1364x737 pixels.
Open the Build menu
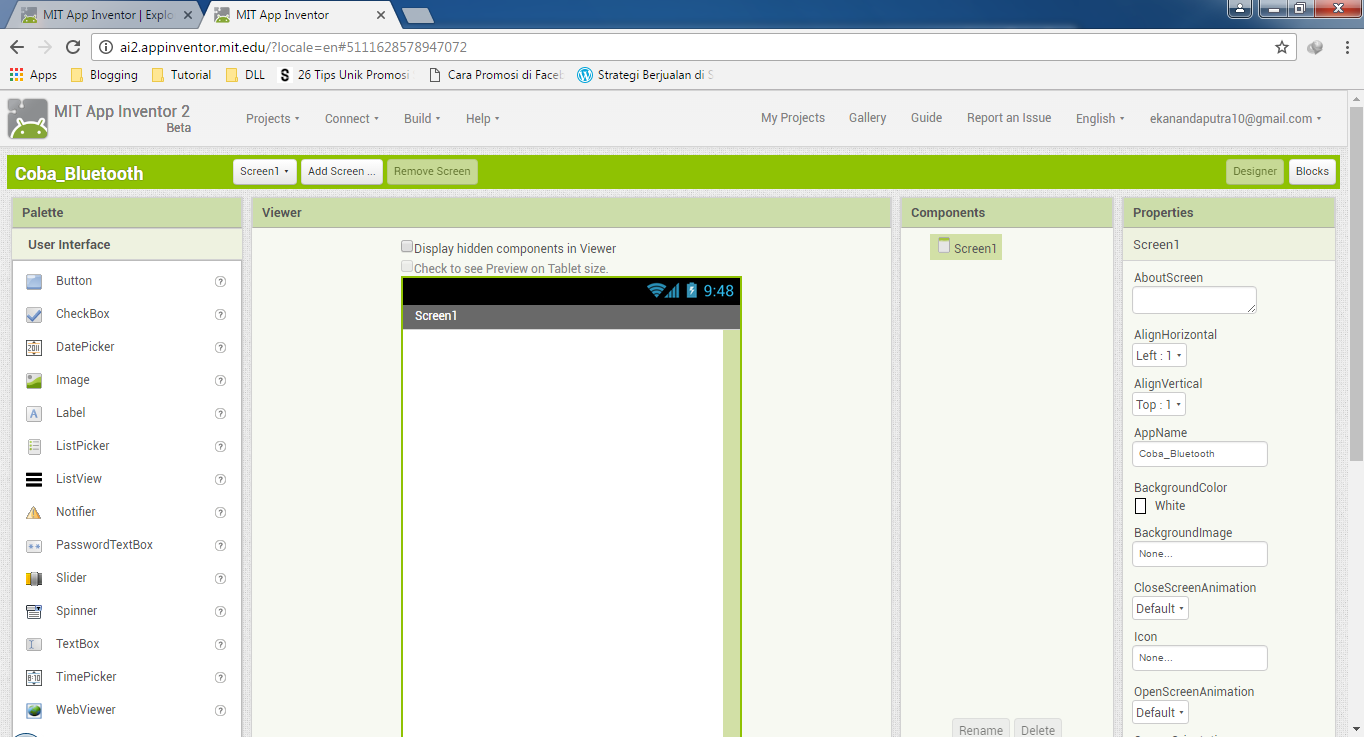(421, 118)
